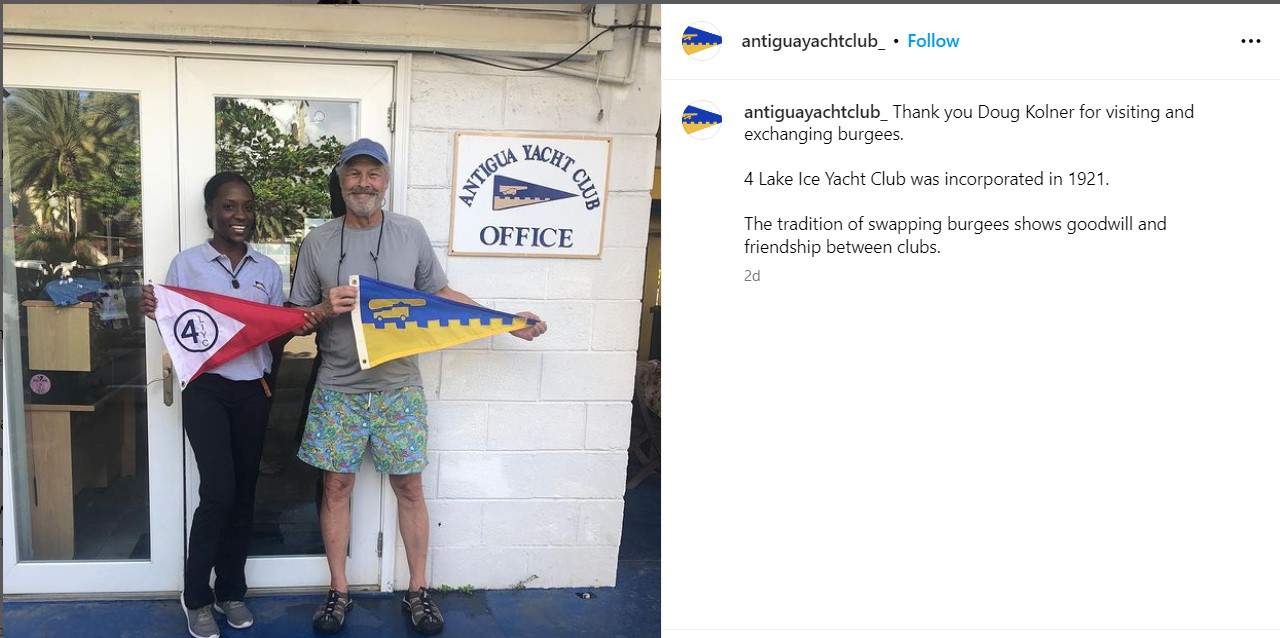Follow the antiguayachtclub_ account

(933, 41)
